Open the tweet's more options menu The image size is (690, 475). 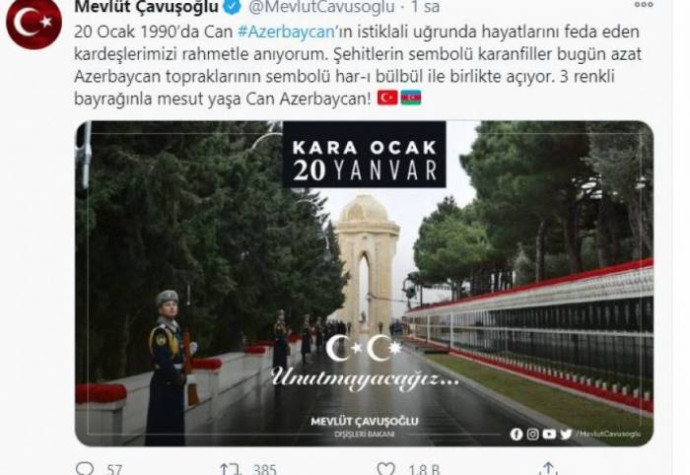[x=643, y=5]
